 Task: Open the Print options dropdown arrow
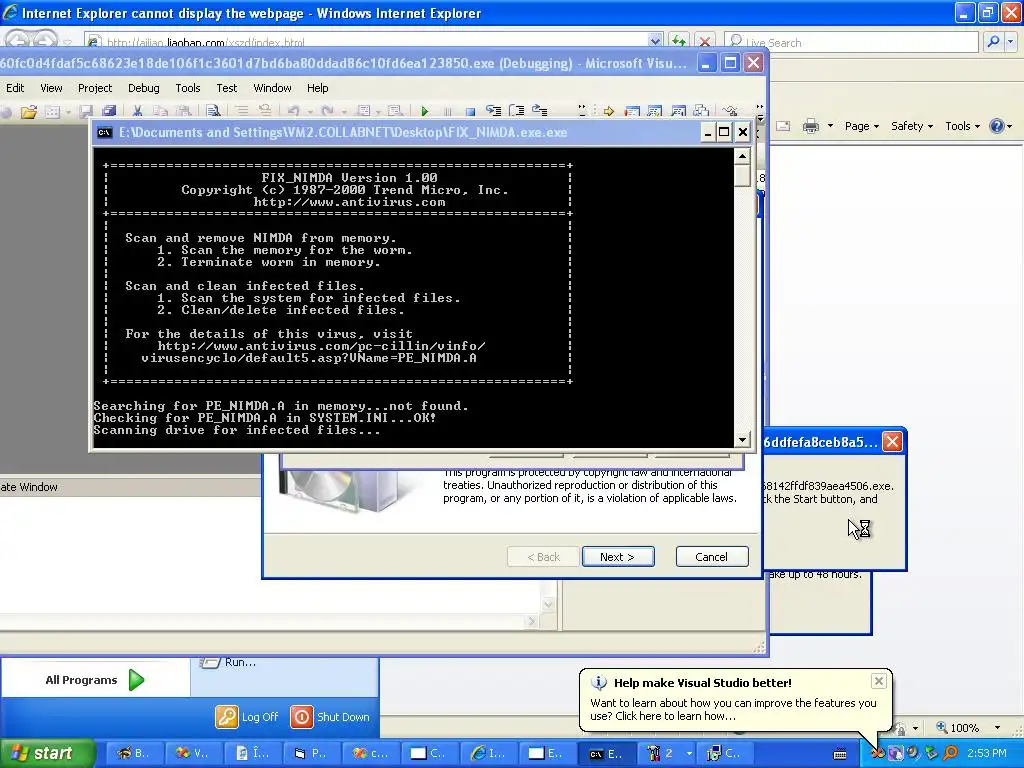830,126
